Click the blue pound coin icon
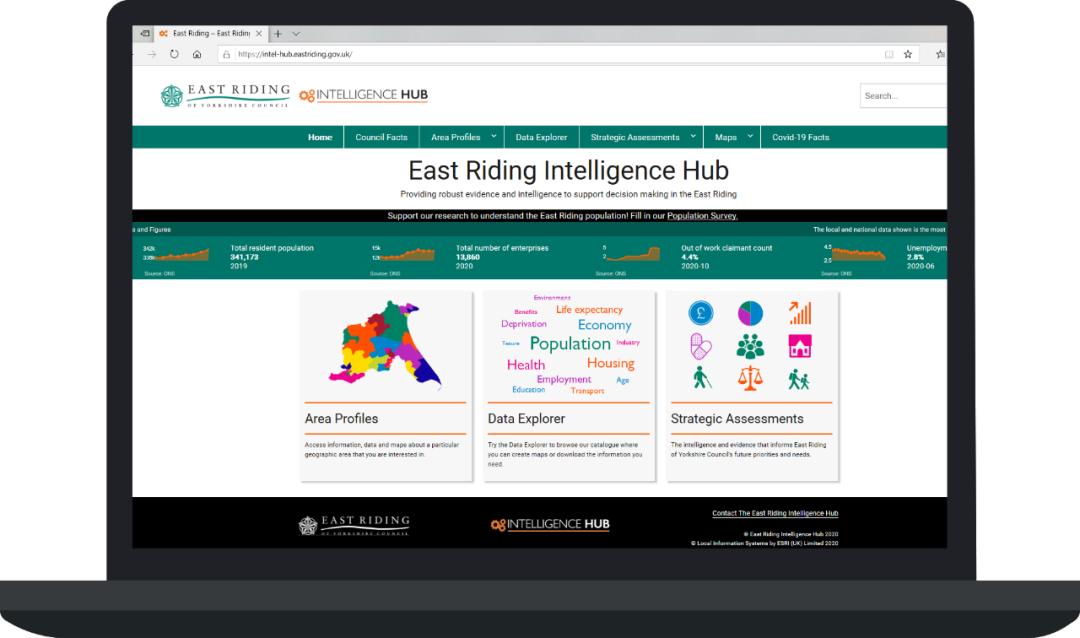Screen dimensions: 1080x638 click(701, 313)
